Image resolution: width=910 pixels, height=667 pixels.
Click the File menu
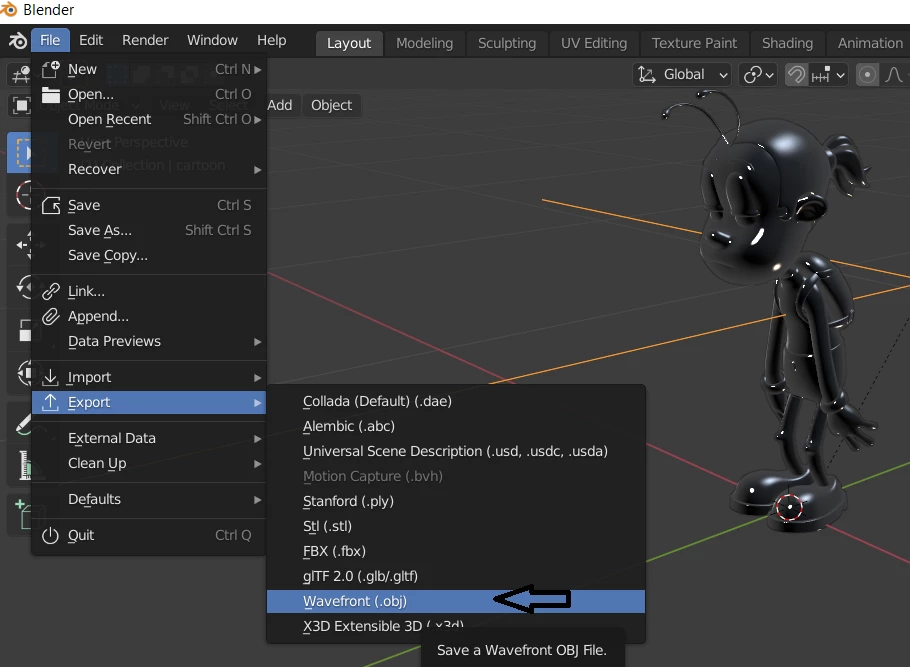pos(50,40)
